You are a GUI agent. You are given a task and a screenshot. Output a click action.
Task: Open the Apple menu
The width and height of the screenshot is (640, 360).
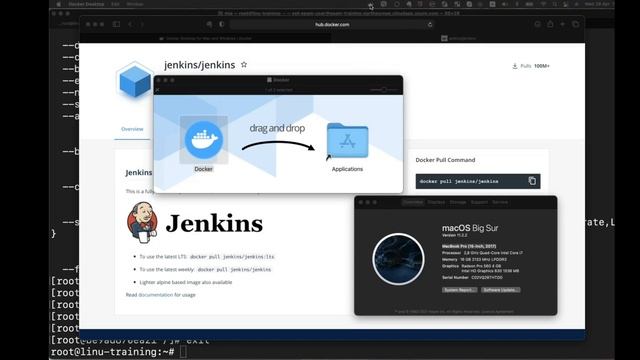[58, 4]
